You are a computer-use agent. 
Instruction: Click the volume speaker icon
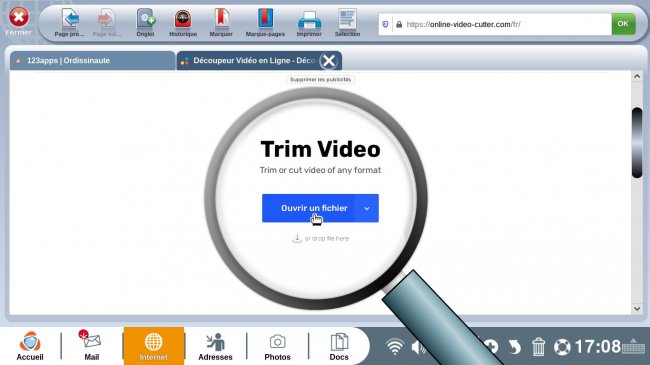418,347
